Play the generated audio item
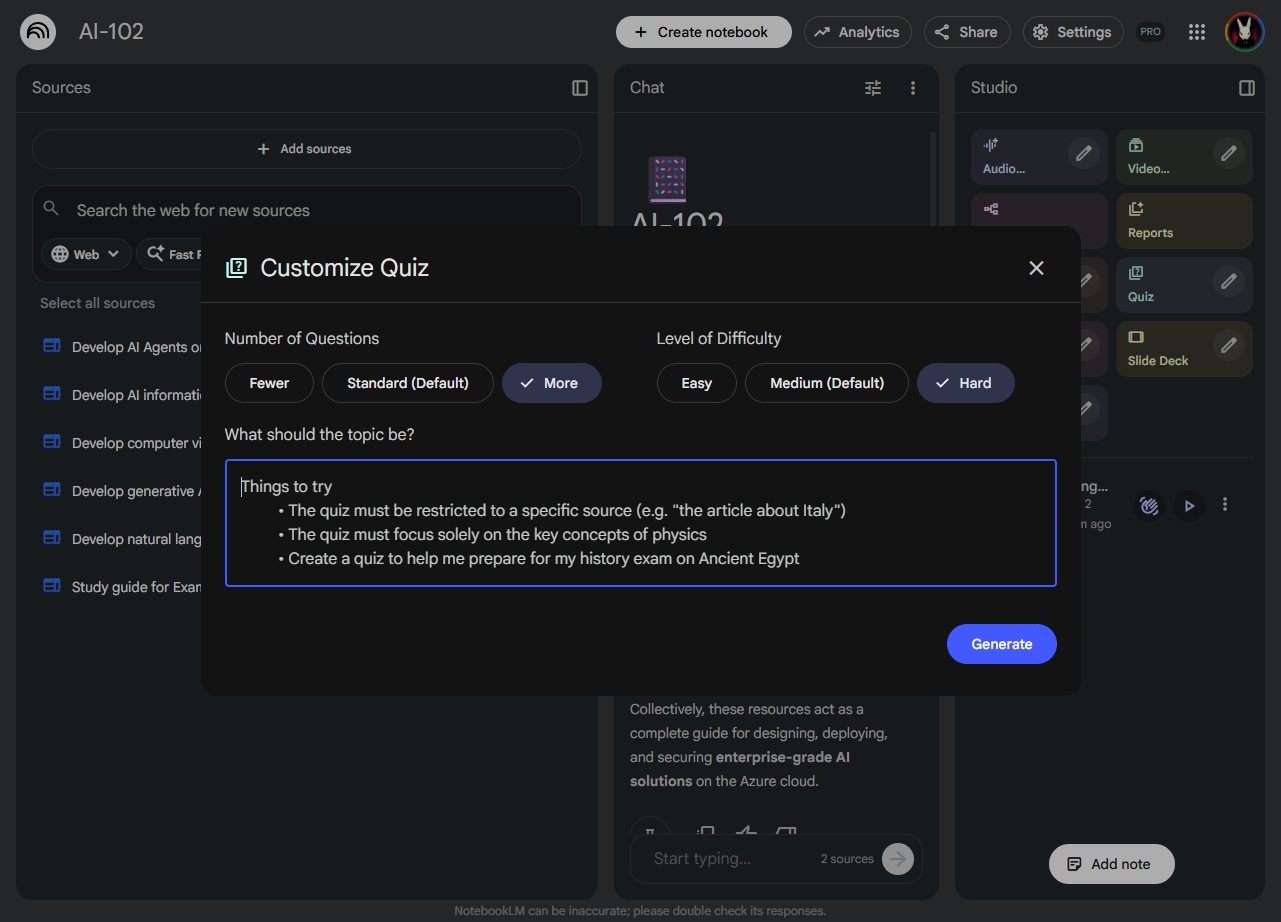Viewport: 1281px width, 922px height. click(1189, 506)
